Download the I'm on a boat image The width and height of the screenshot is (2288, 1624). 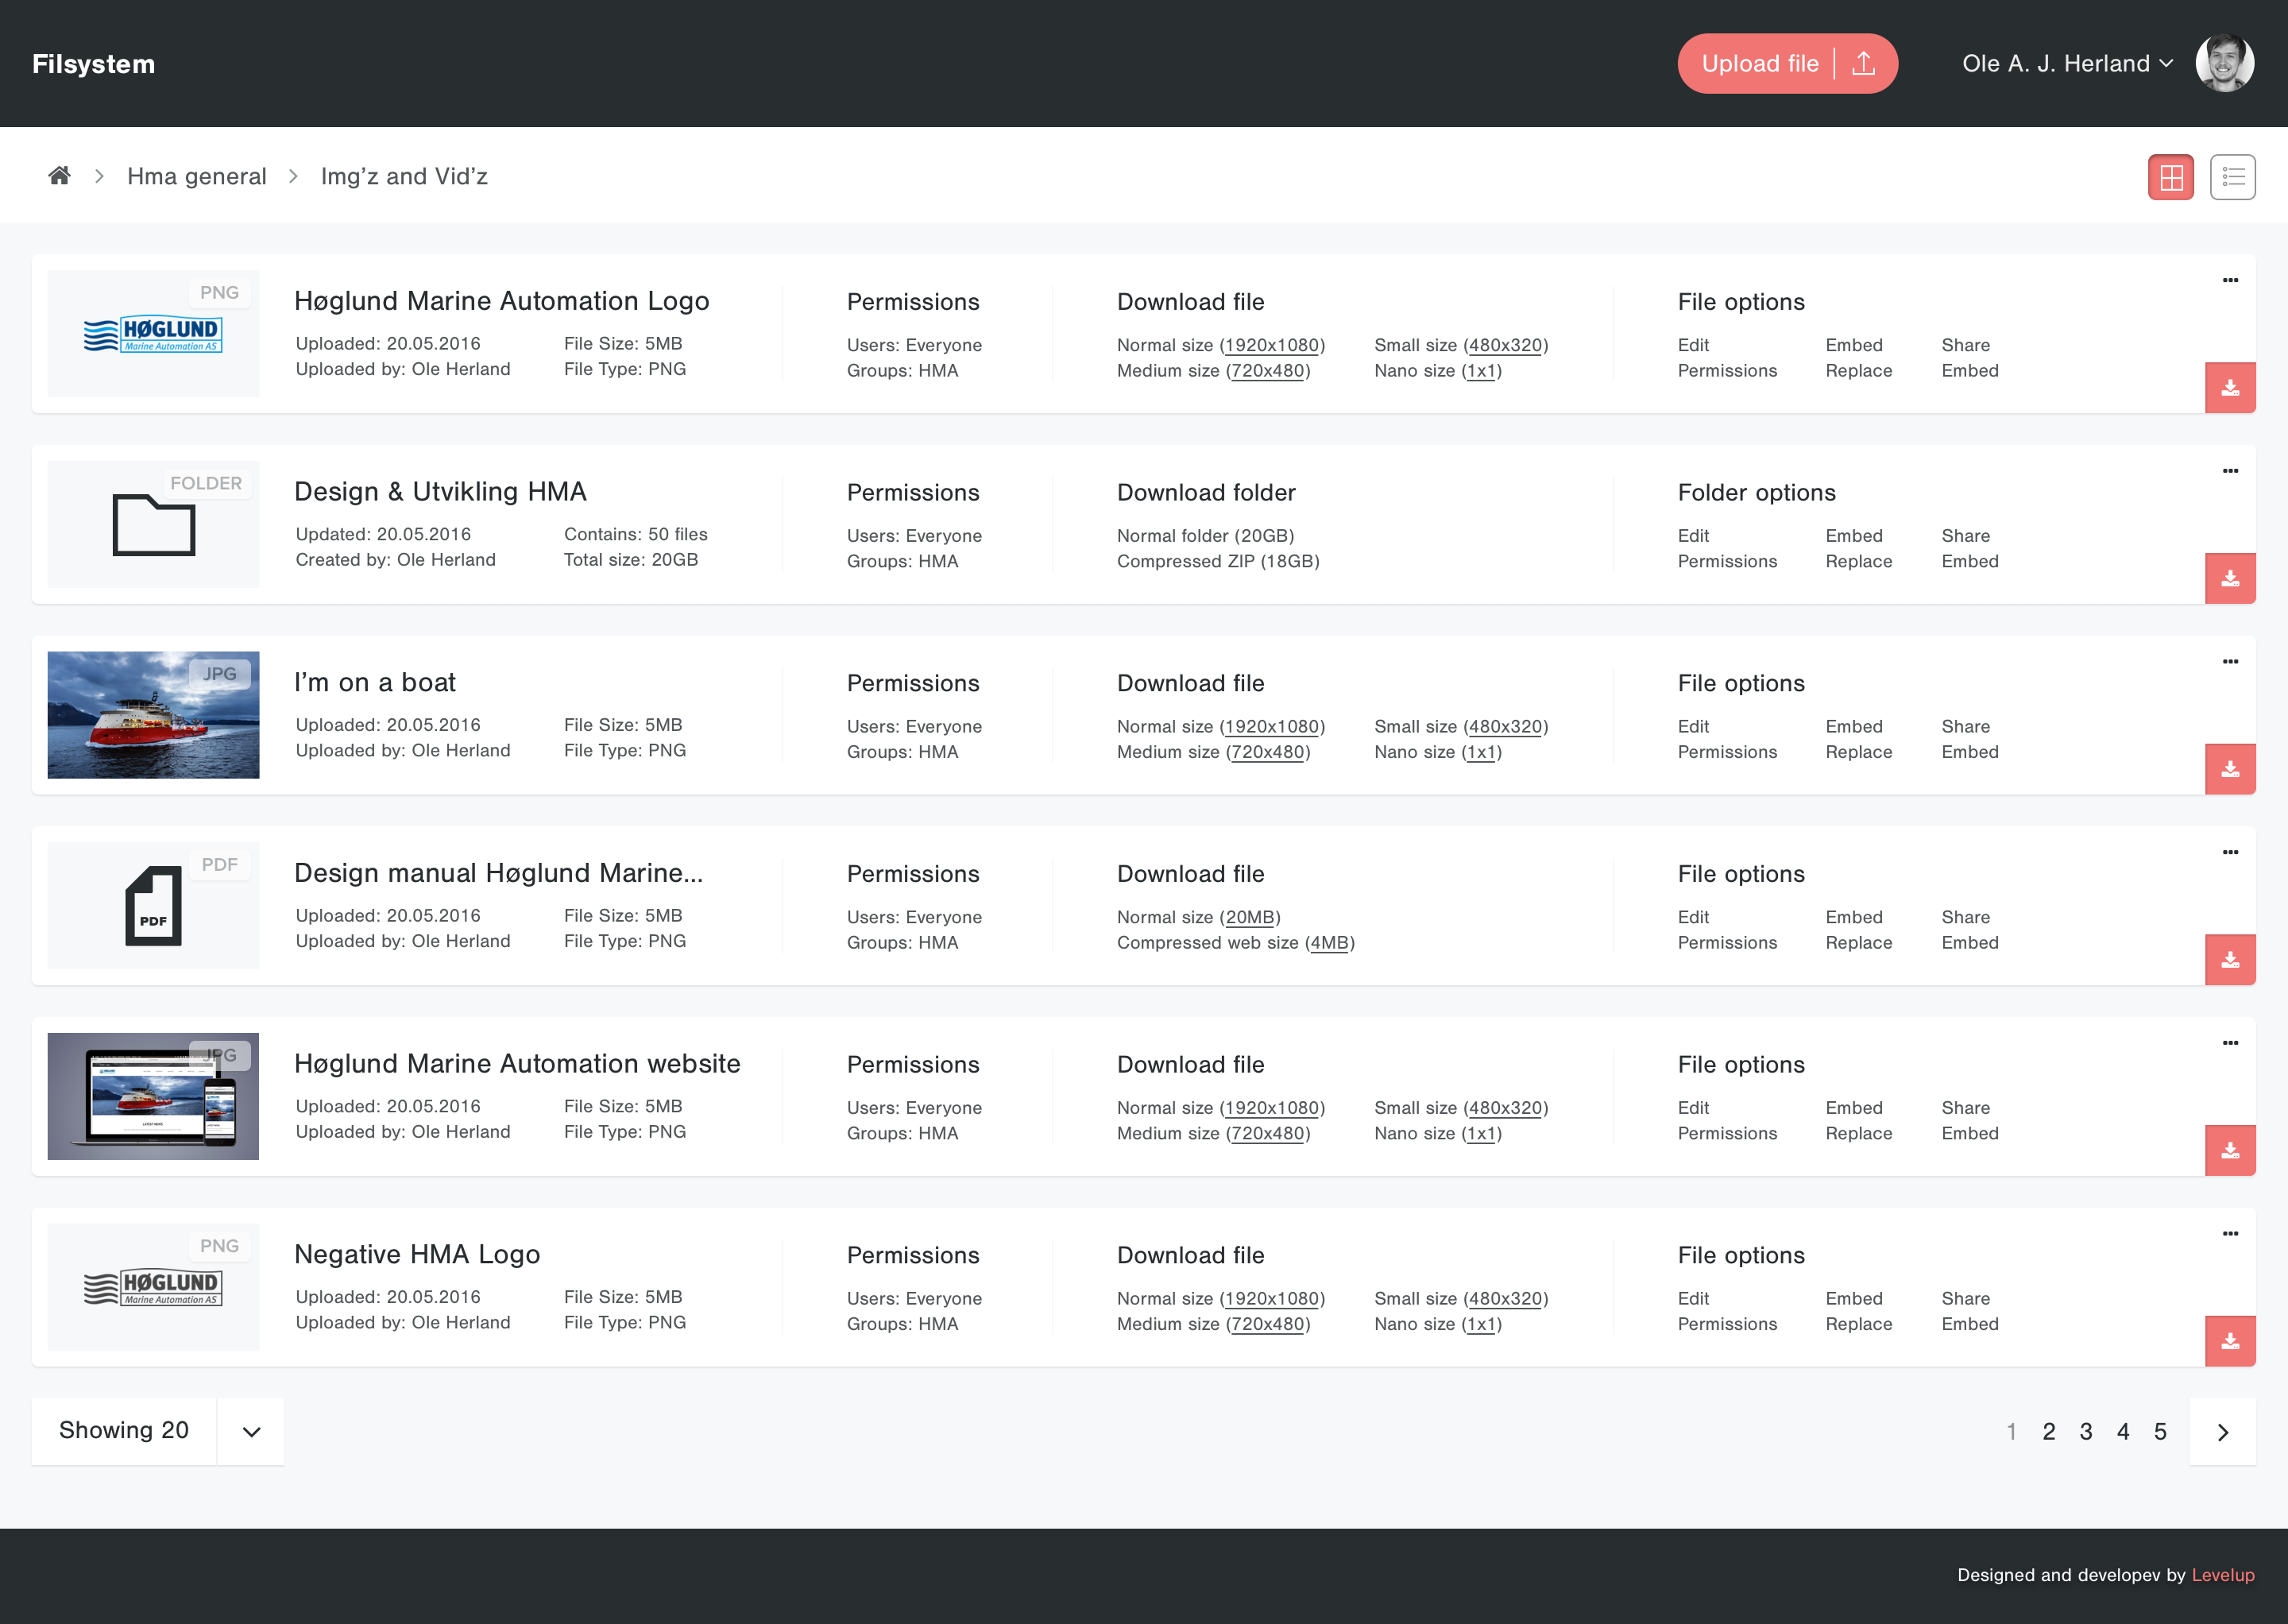pyautogui.click(x=2230, y=768)
